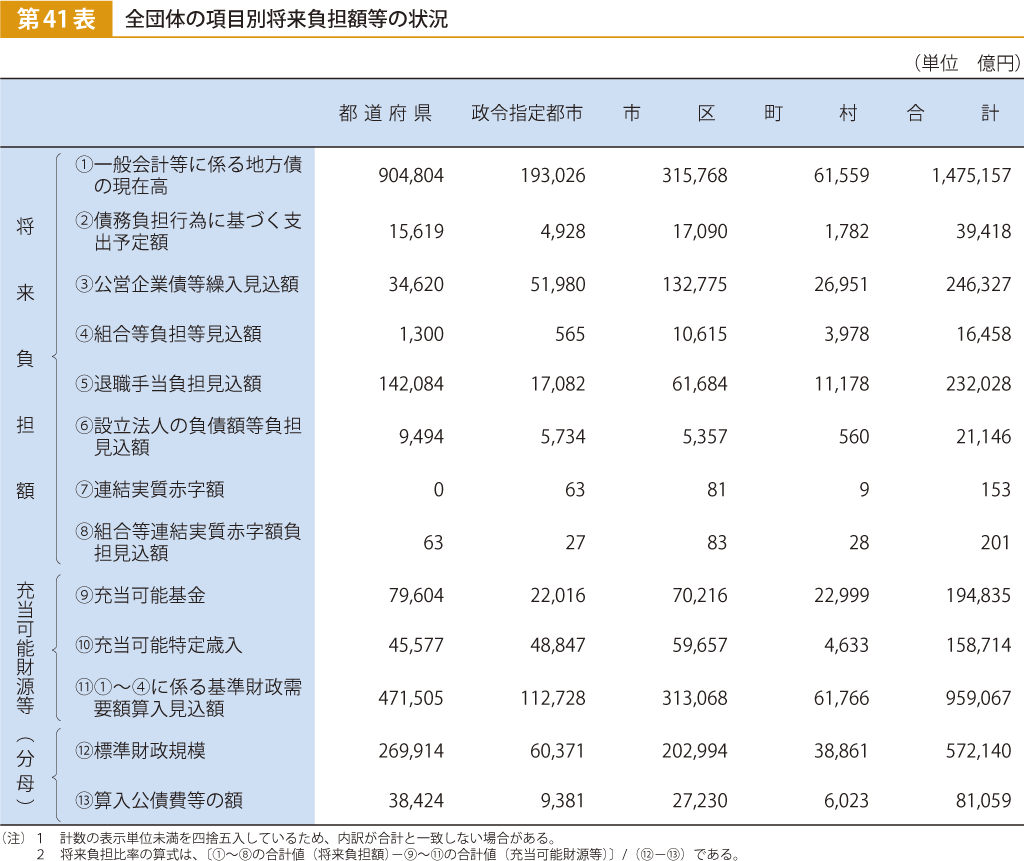Viewport: 1024px width, 861px height.
Task: Click the 合計 column header
Action: [953, 113]
